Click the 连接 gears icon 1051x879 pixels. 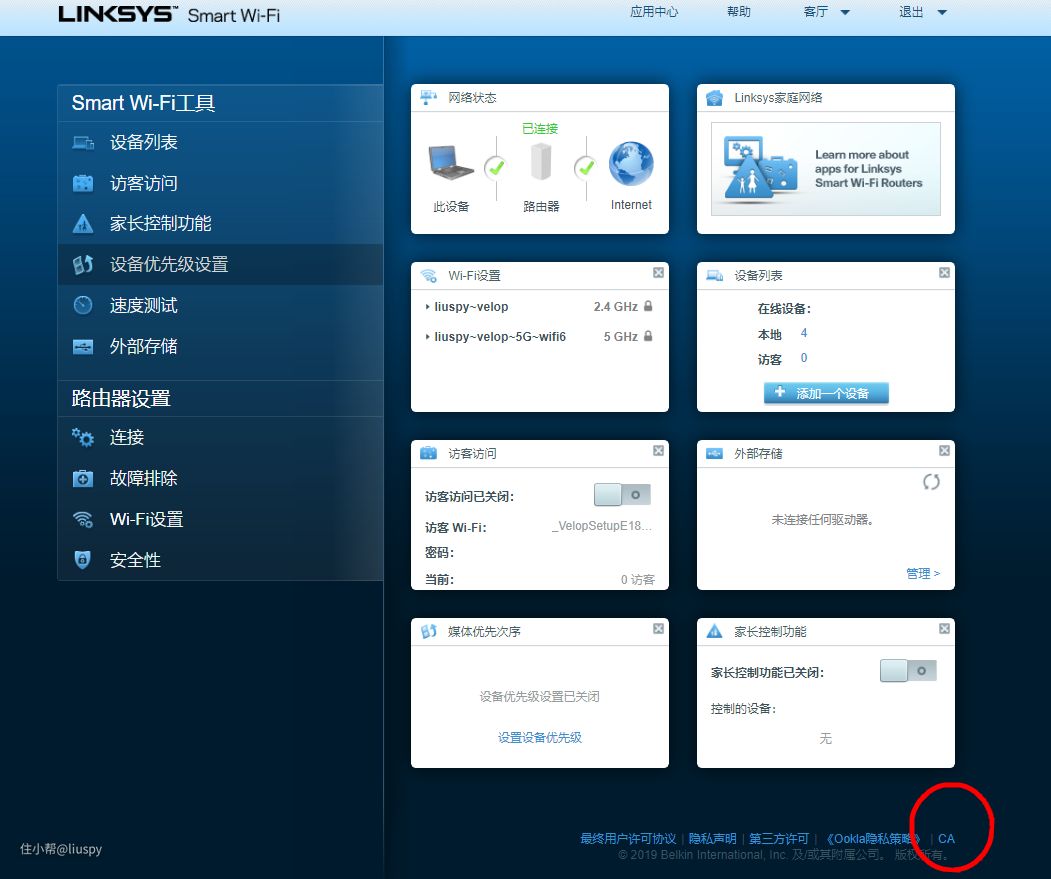tap(83, 438)
